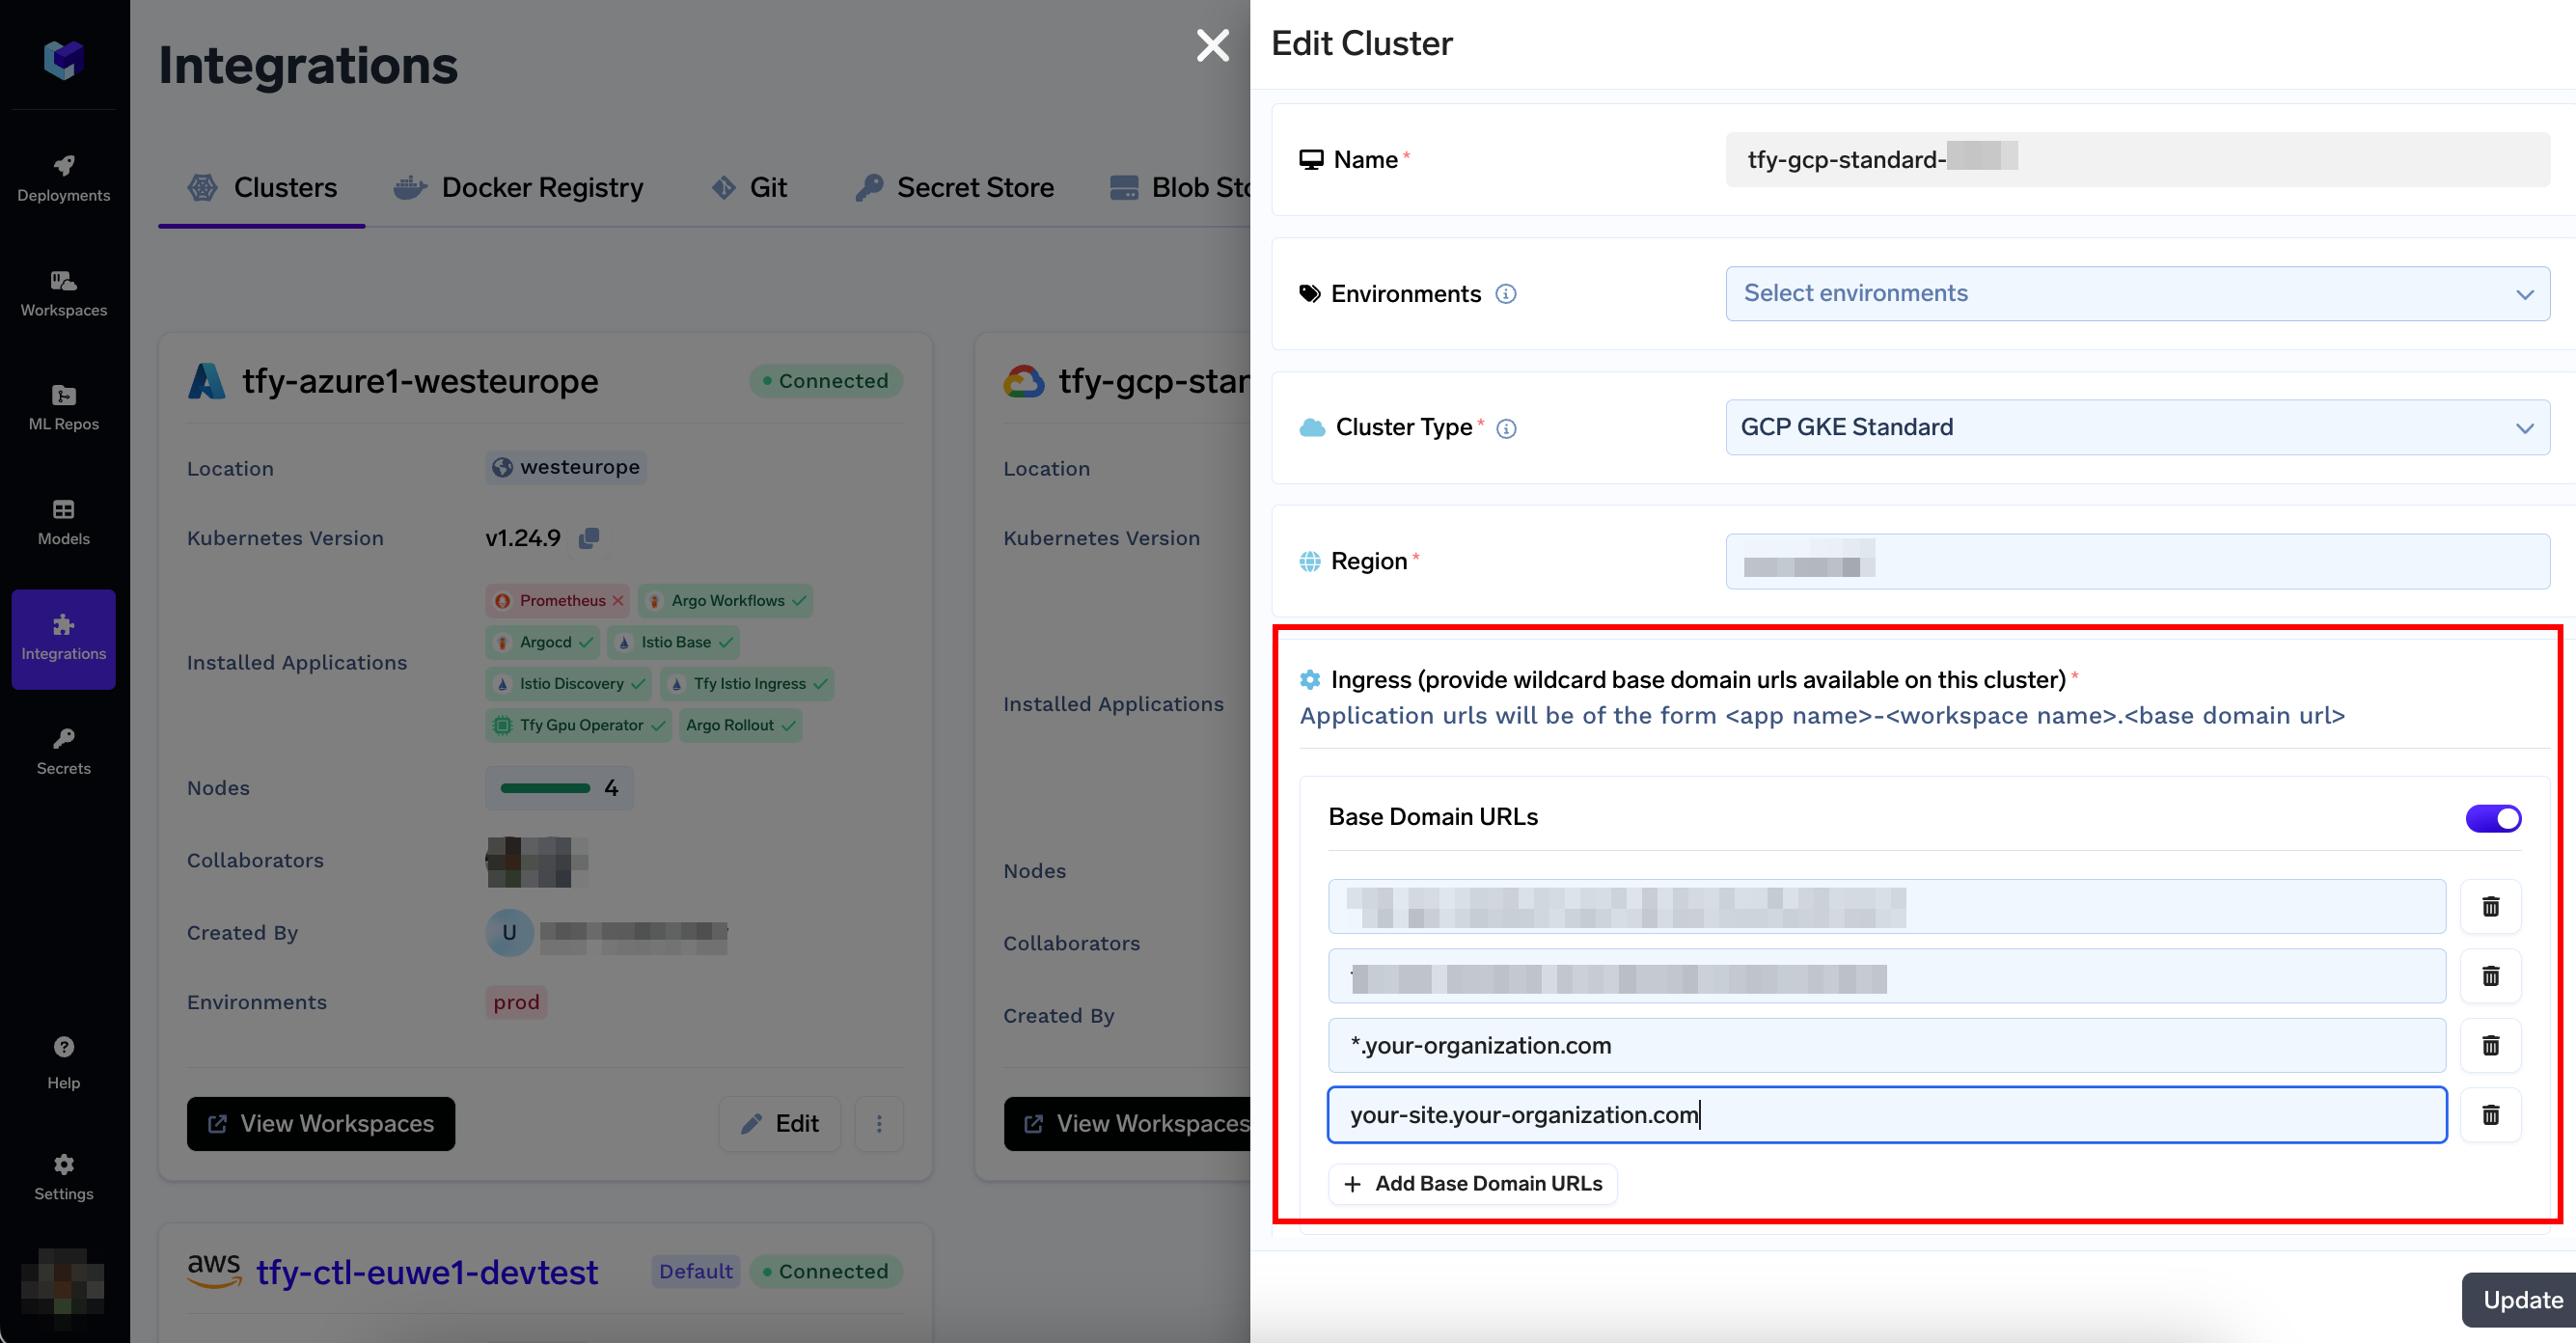Close the Edit Cluster panel
The height and width of the screenshot is (1343, 2576).
[1212, 44]
